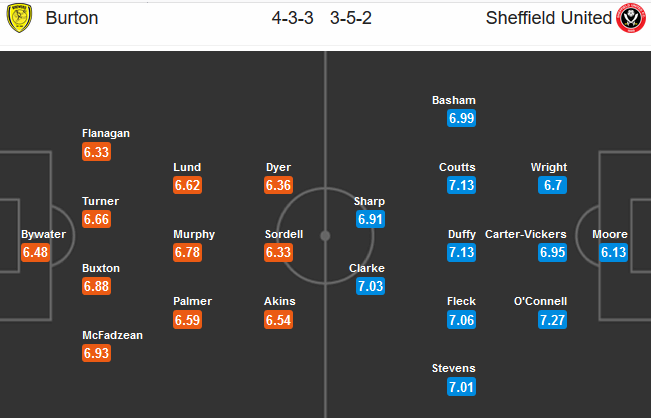Click player name Akins
The width and height of the screenshot is (651, 418).
278,301
